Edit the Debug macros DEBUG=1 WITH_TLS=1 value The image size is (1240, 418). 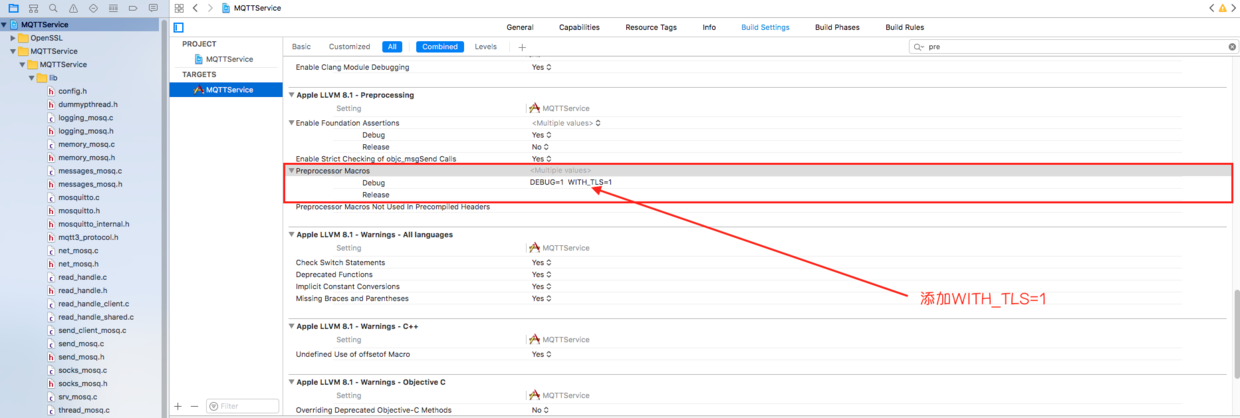(571, 183)
